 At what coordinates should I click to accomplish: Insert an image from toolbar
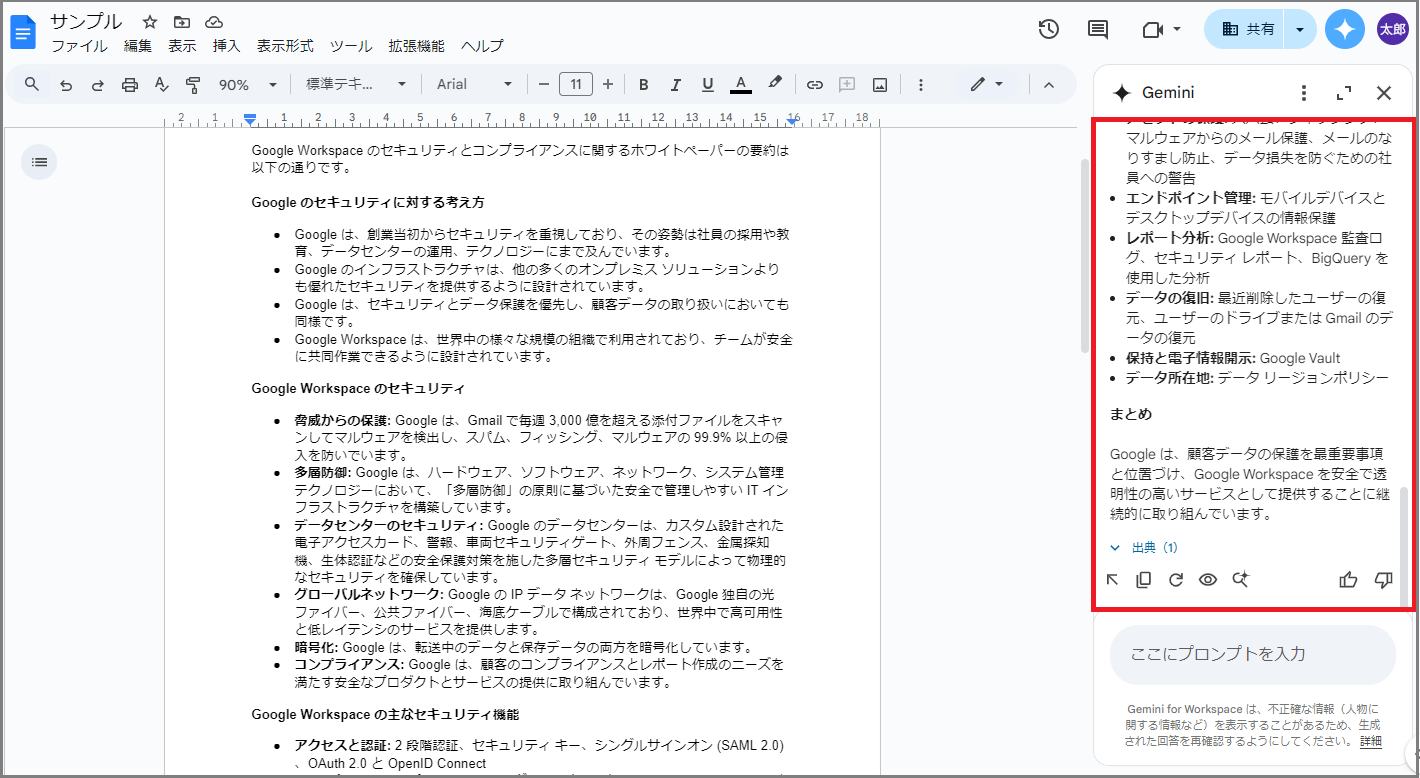point(880,85)
